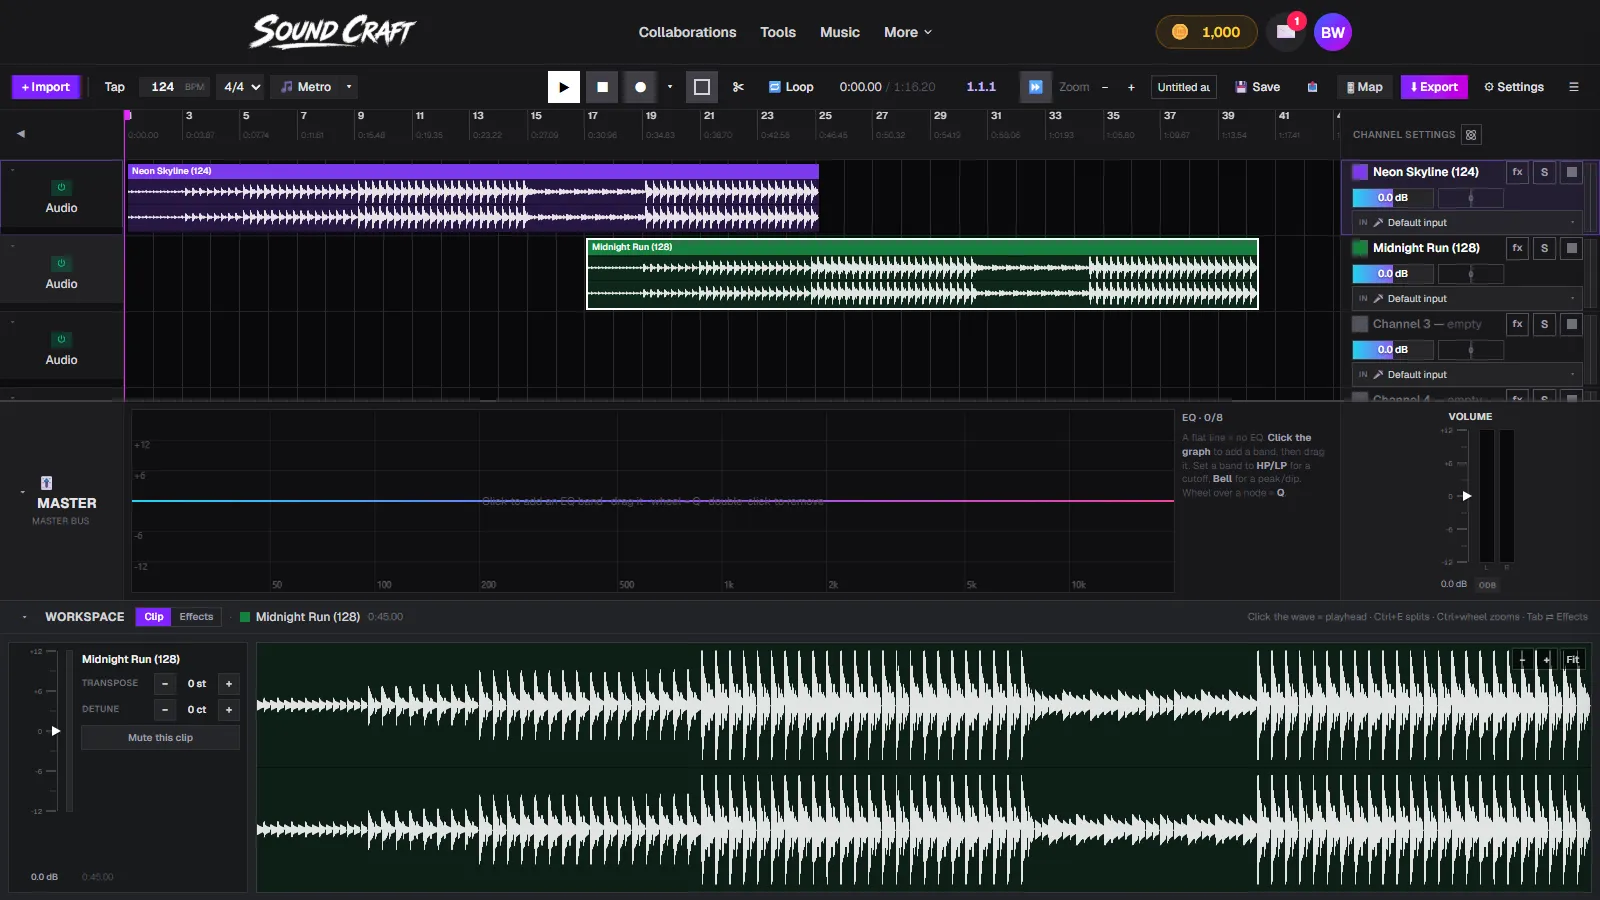1600x900 pixels.
Task: Zoom out timeline with minus button
Action: 1105,87
